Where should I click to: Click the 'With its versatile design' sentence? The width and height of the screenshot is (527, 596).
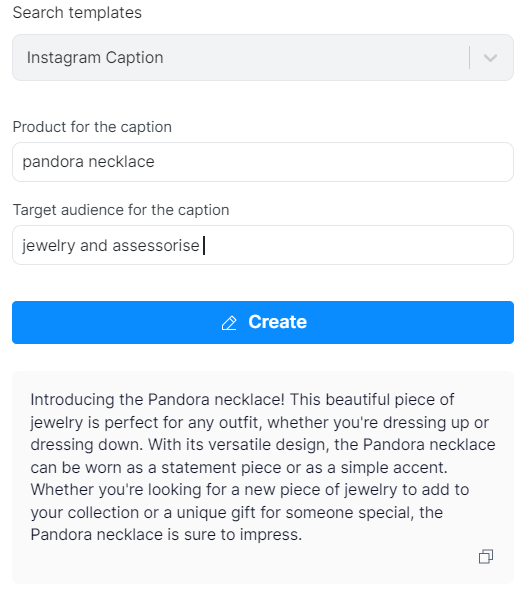click(x=238, y=445)
